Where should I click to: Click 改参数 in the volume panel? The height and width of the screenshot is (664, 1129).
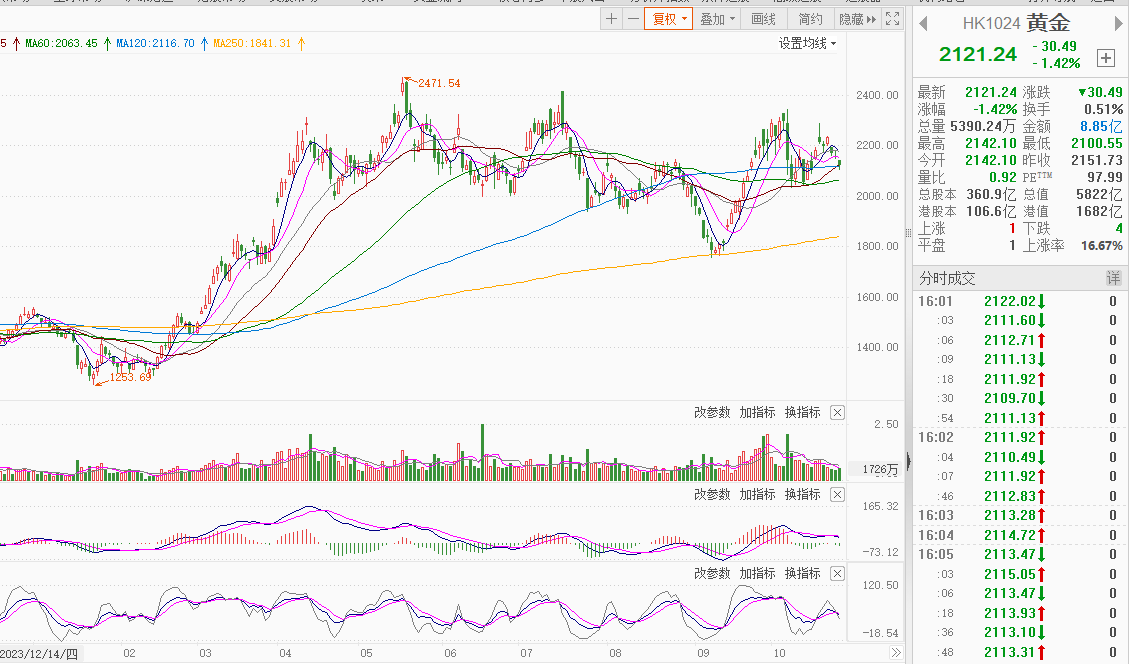[712, 413]
